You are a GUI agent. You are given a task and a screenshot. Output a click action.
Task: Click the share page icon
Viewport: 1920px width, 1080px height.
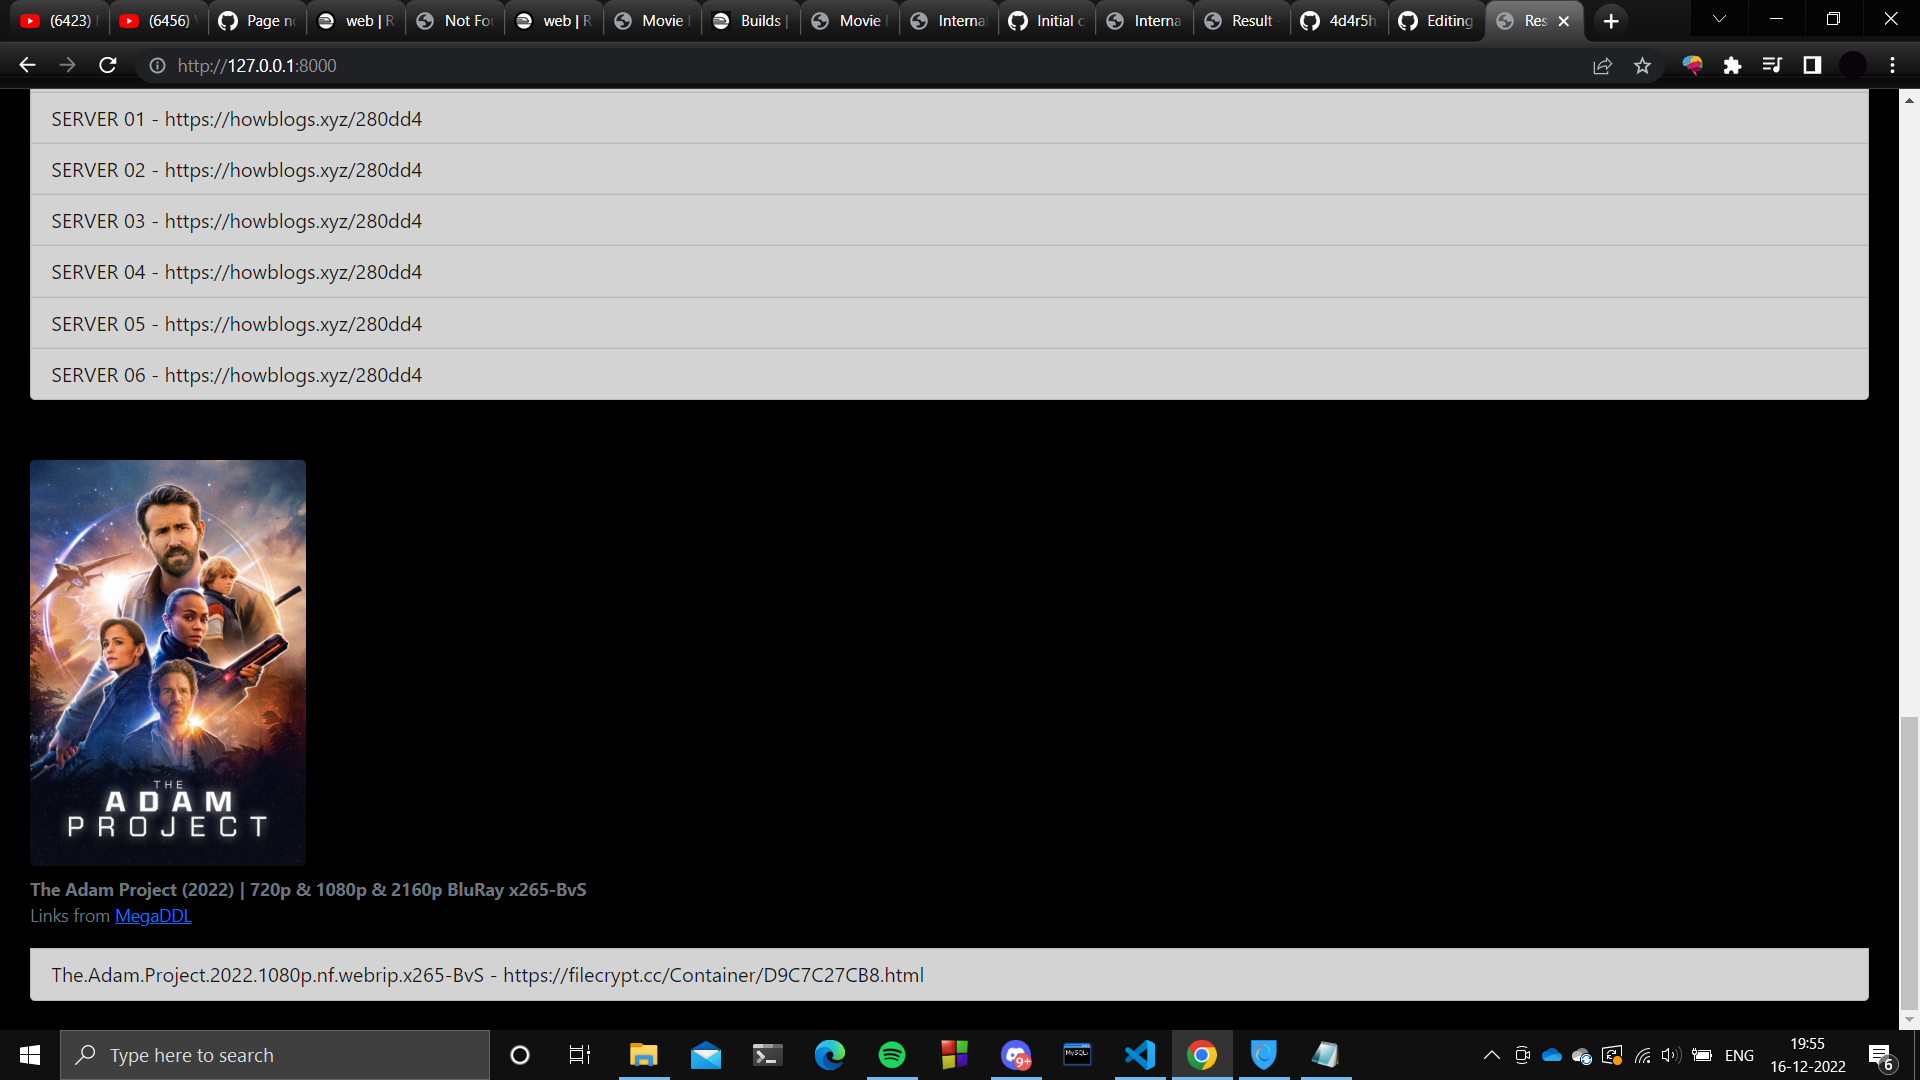click(x=1602, y=65)
